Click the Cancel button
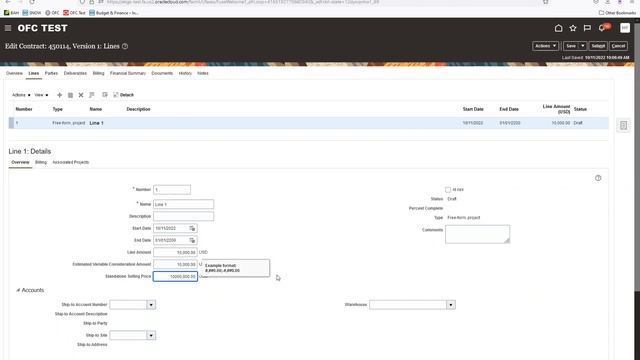 [618, 46]
